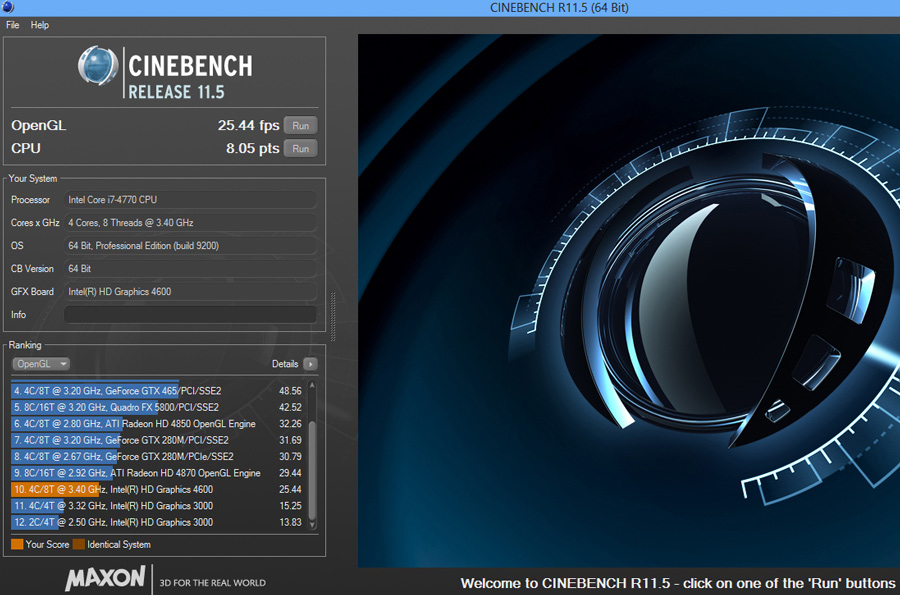Click the ranking list scroll down arrow
Screen dimensions: 900x595
(312, 524)
